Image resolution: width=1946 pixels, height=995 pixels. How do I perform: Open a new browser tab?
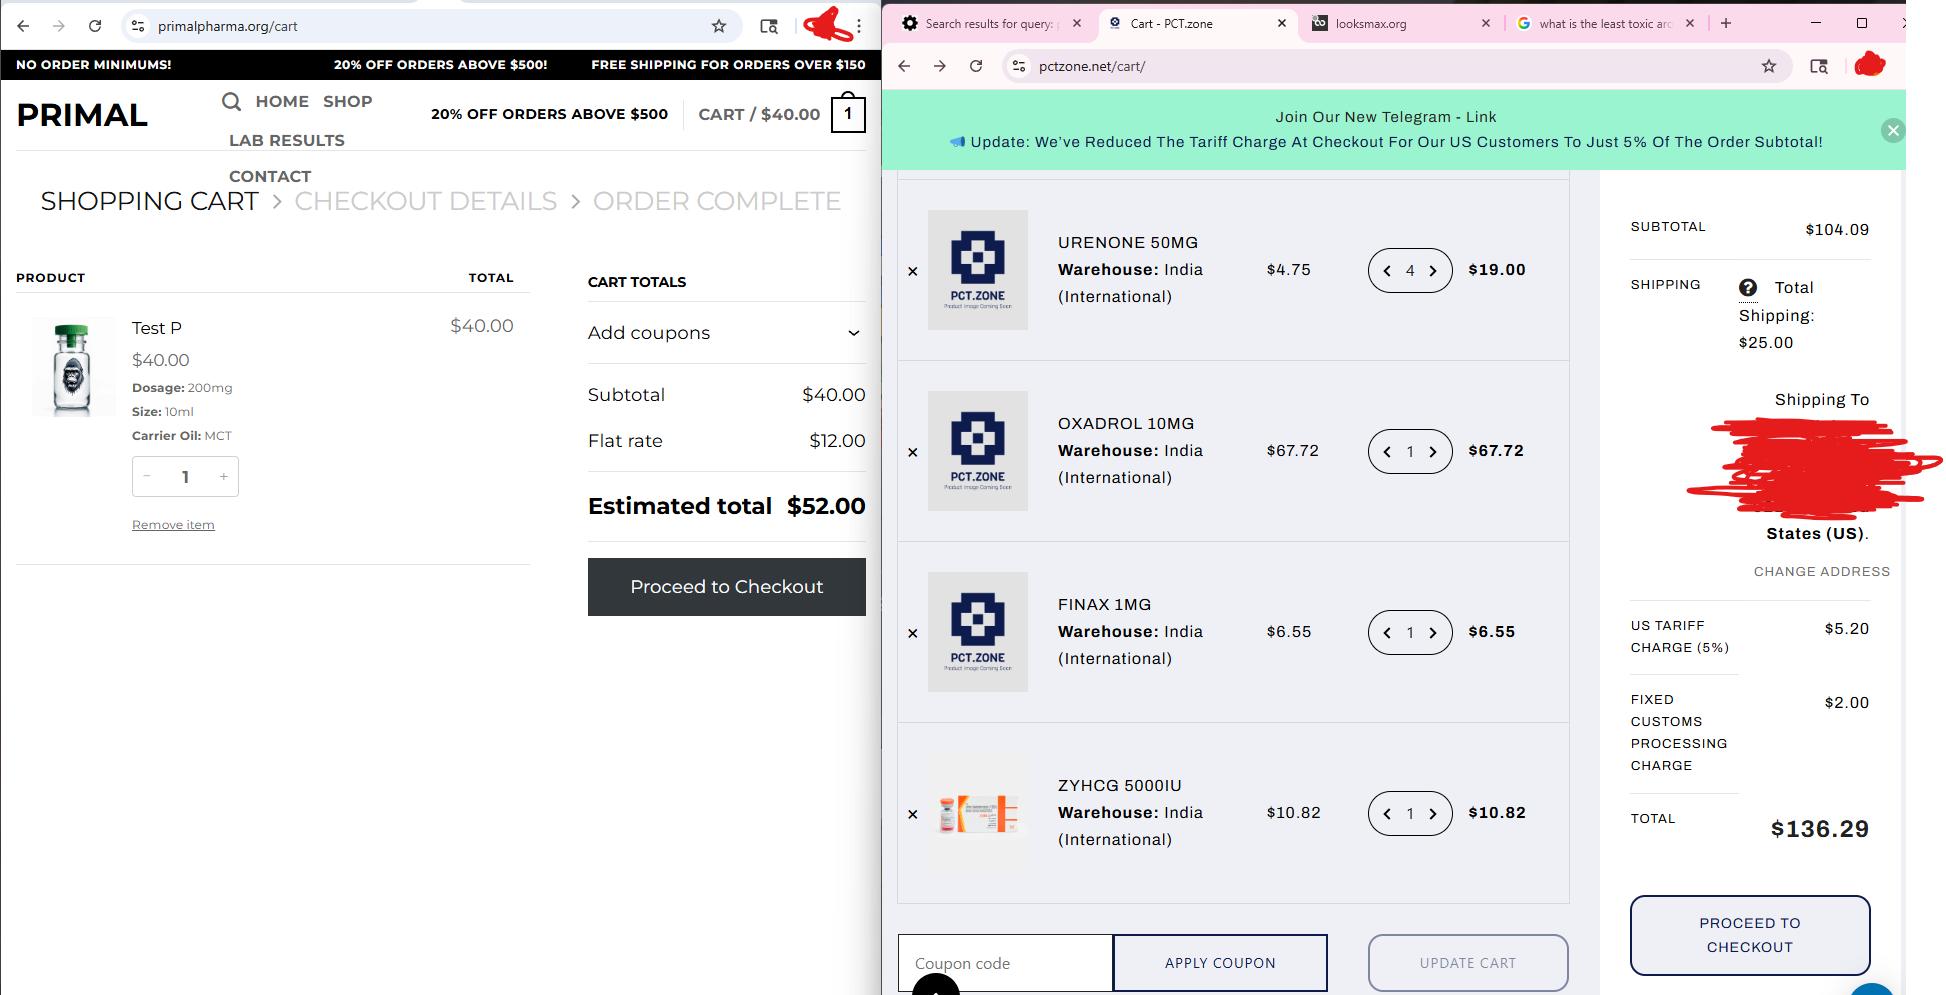click(x=1726, y=23)
